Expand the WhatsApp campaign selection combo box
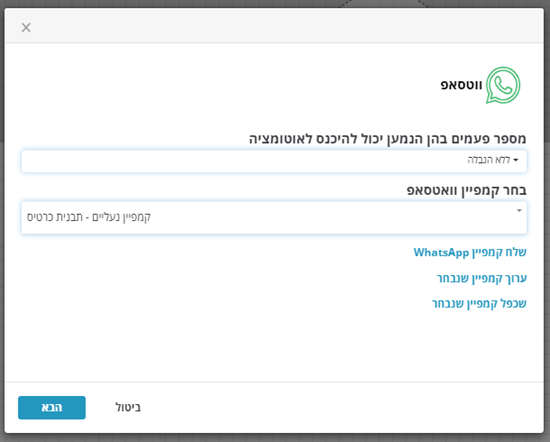The width and height of the screenshot is (550, 442). [x=274, y=217]
